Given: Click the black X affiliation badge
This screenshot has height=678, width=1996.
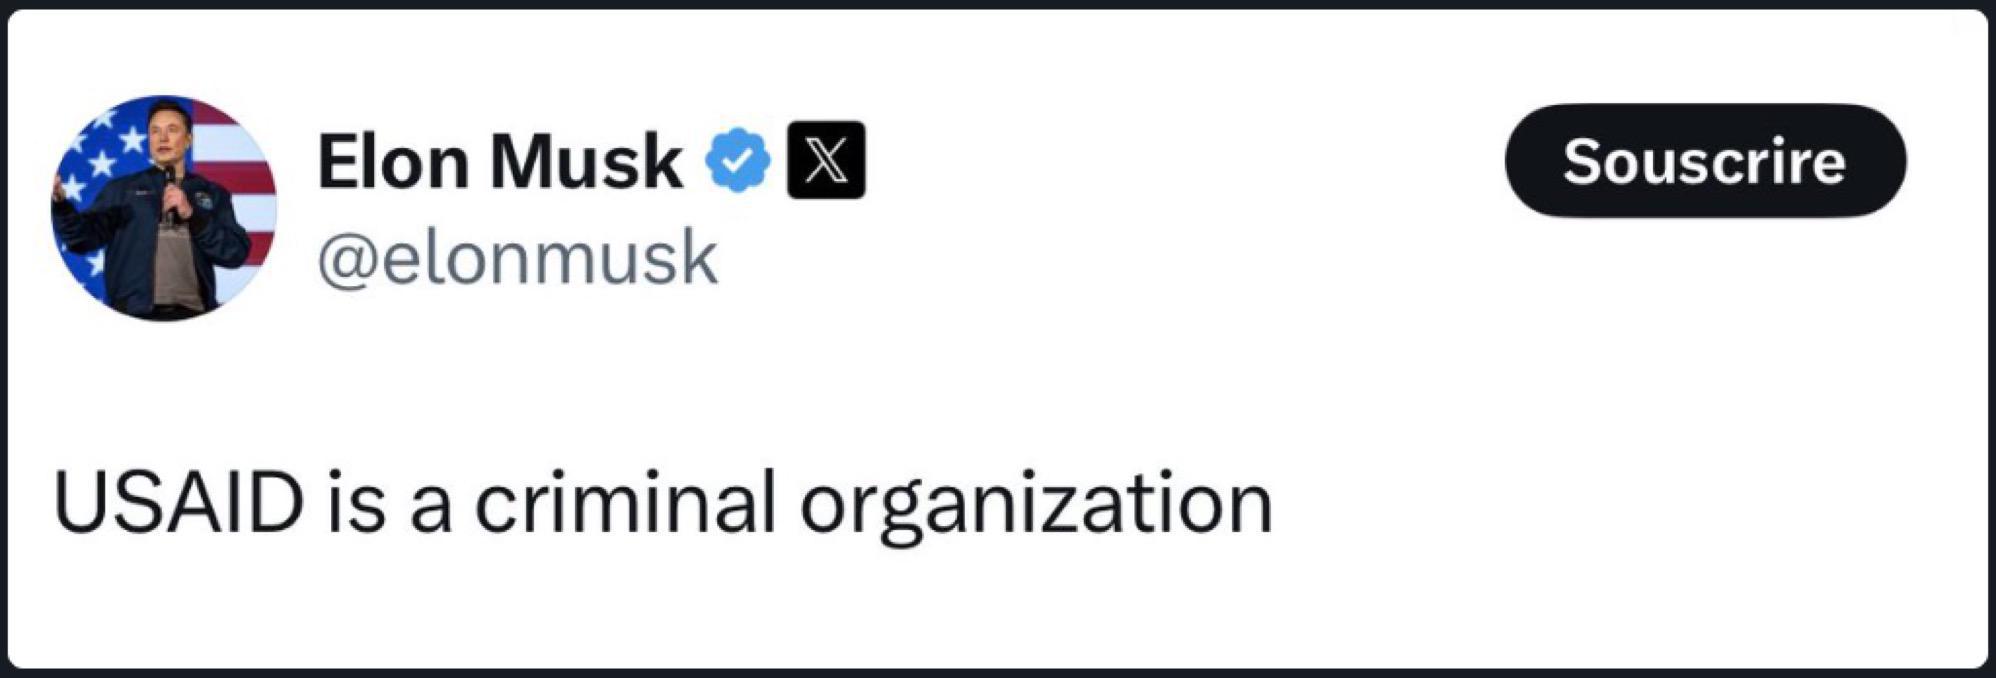Looking at the screenshot, I should point(826,160).
